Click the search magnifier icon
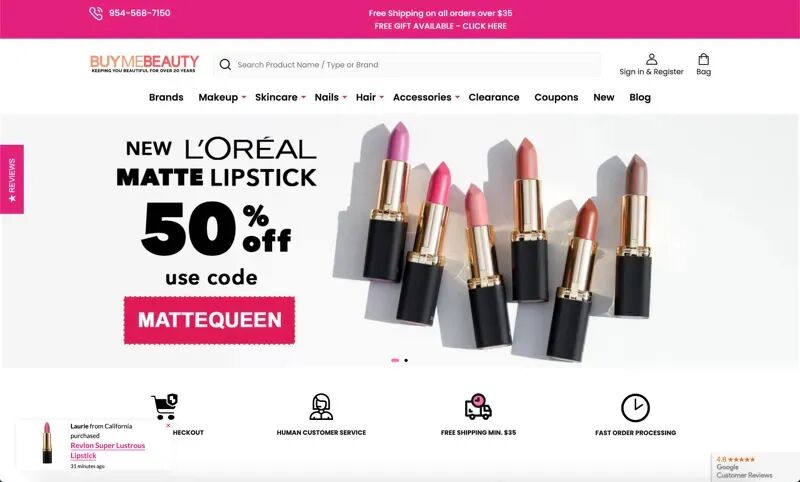The image size is (800, 482). [x=225, y=64]
